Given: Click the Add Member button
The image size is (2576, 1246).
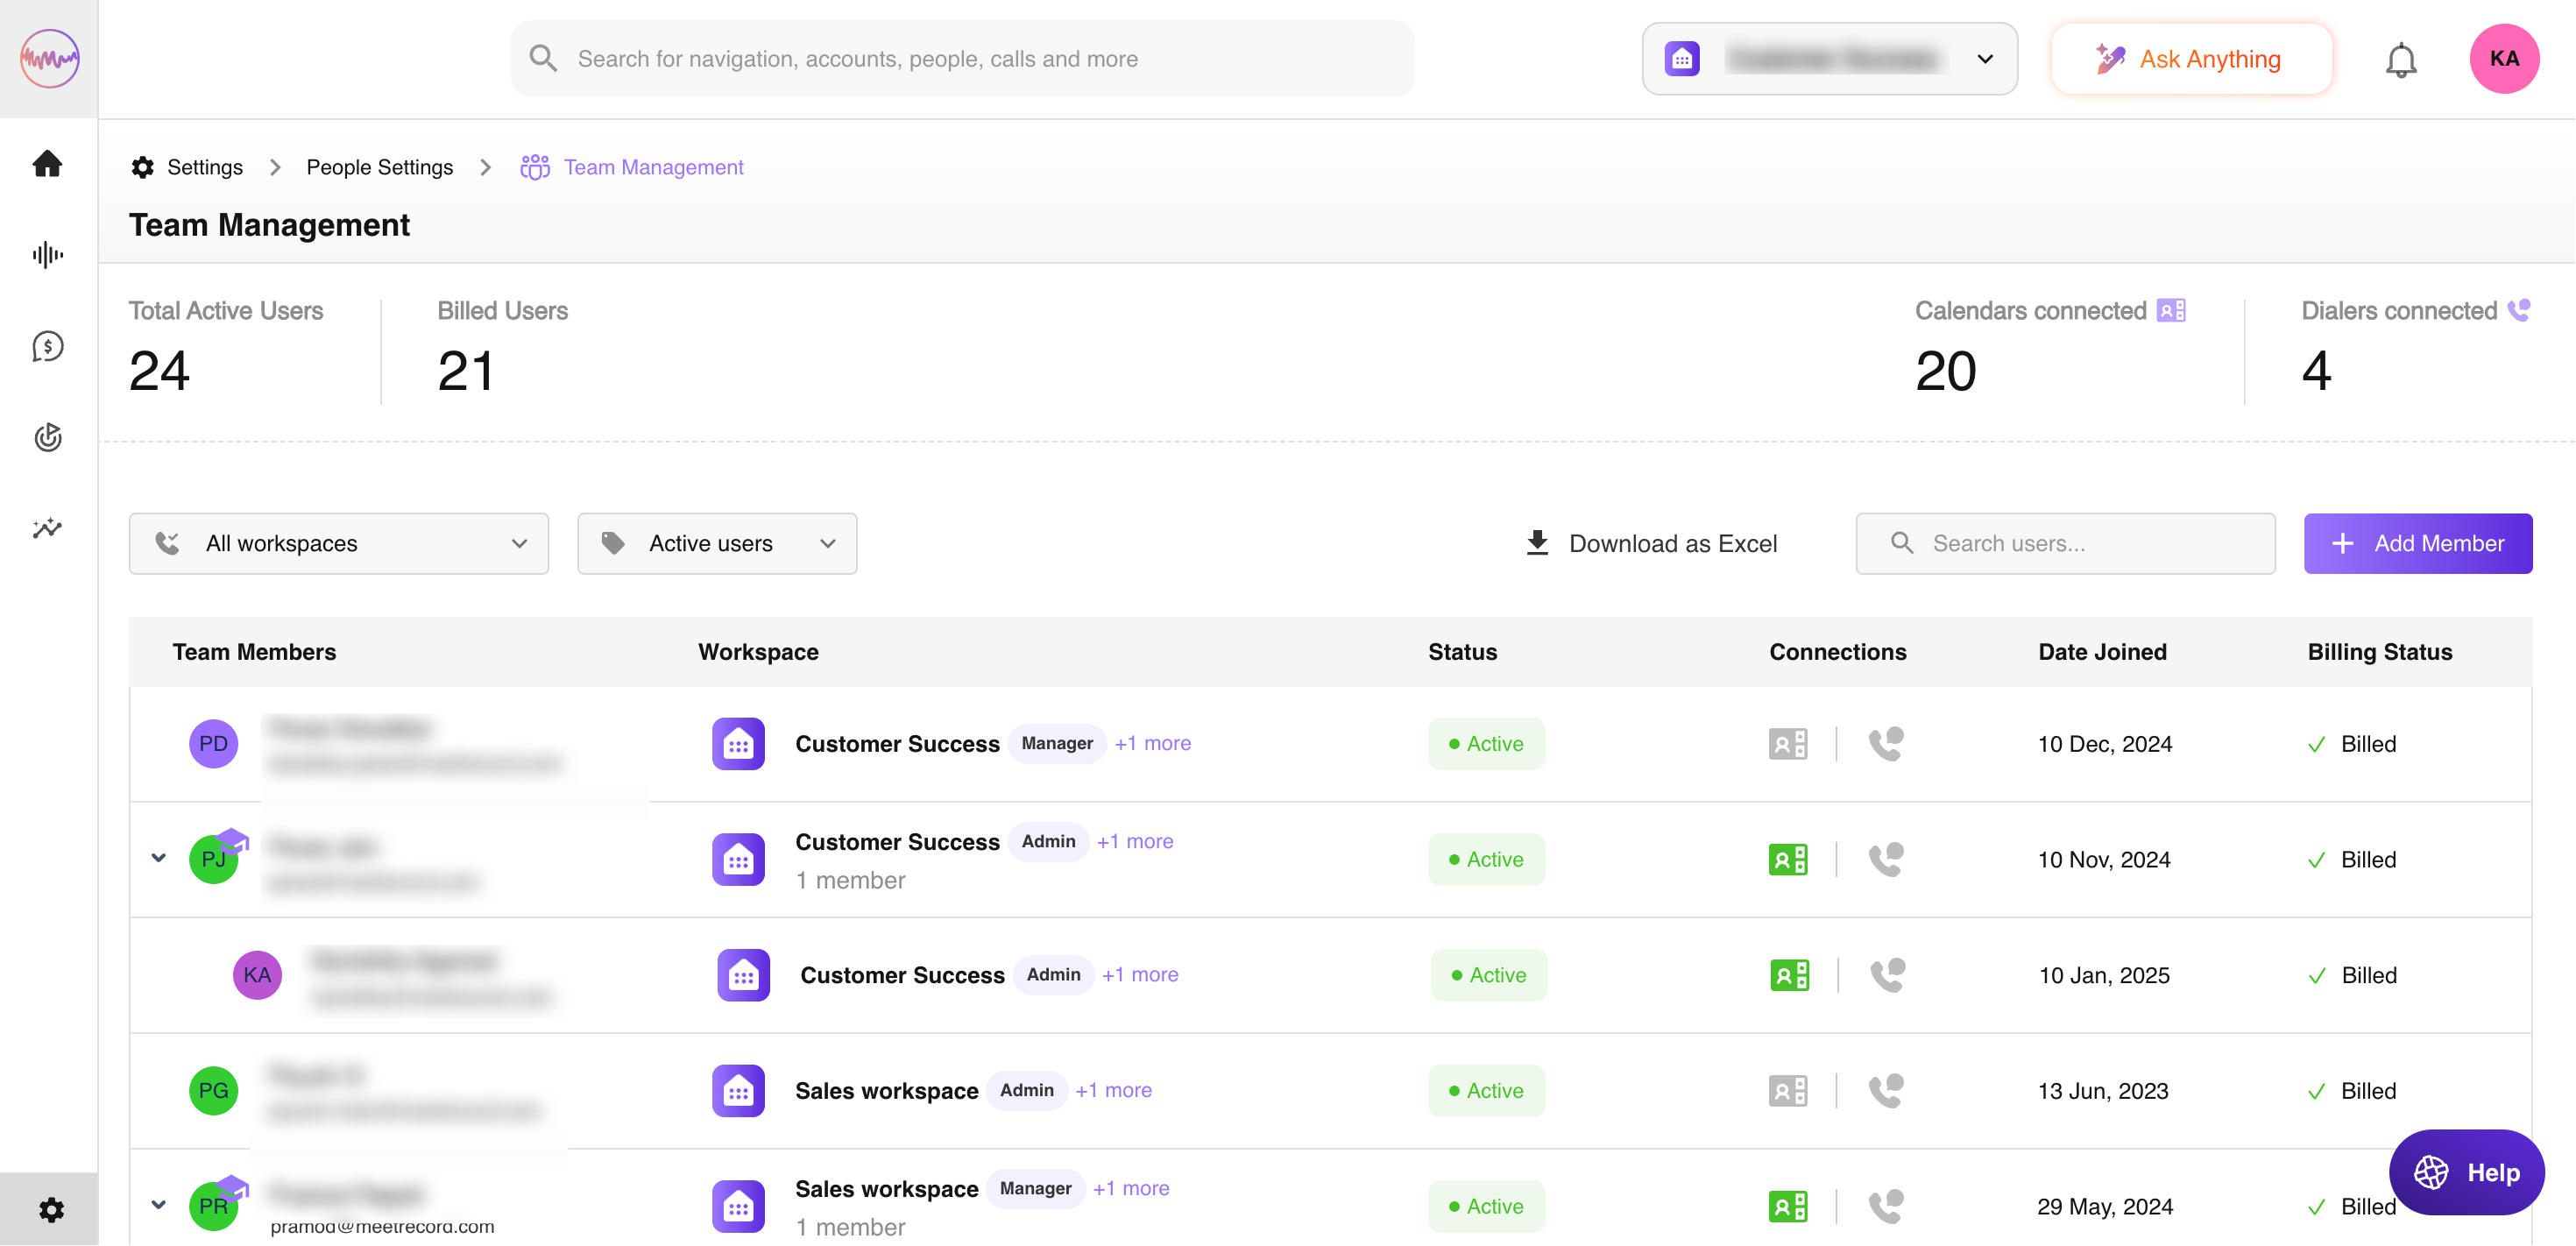Looking at the screenshot, I should 2417,543.
